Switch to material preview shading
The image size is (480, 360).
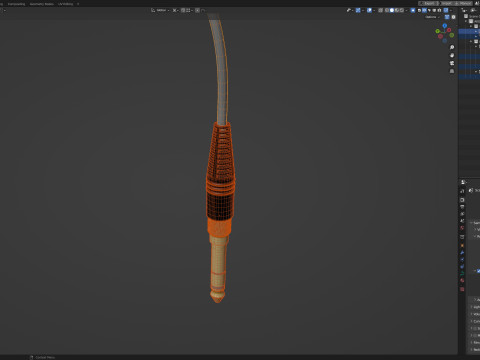click(397, 10)
